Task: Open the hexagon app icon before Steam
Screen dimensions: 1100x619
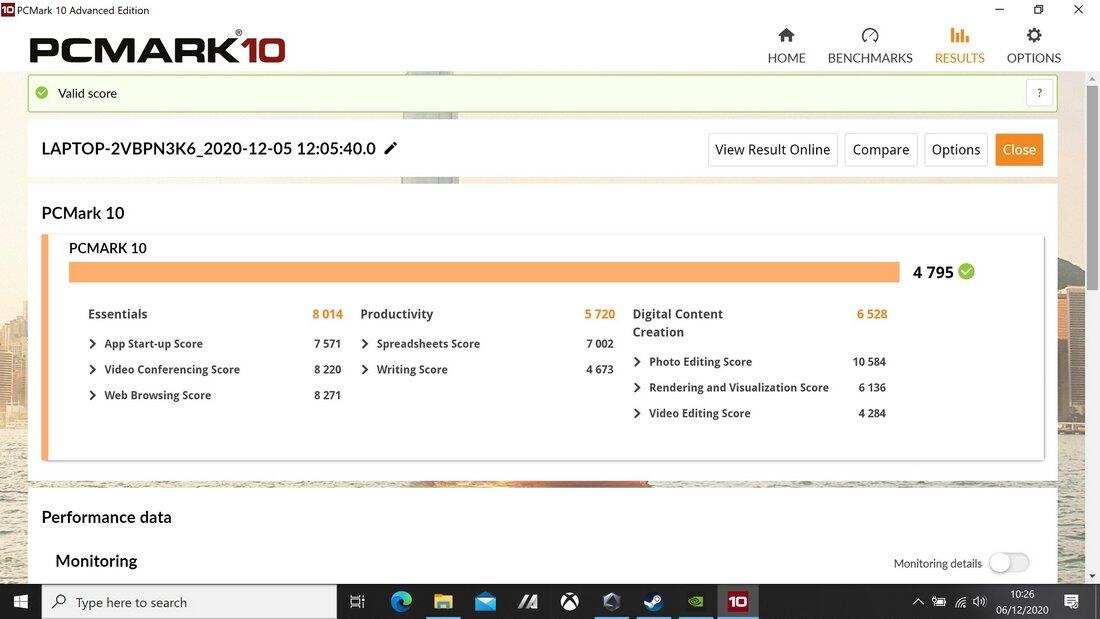Action: (x=611, y=601)
